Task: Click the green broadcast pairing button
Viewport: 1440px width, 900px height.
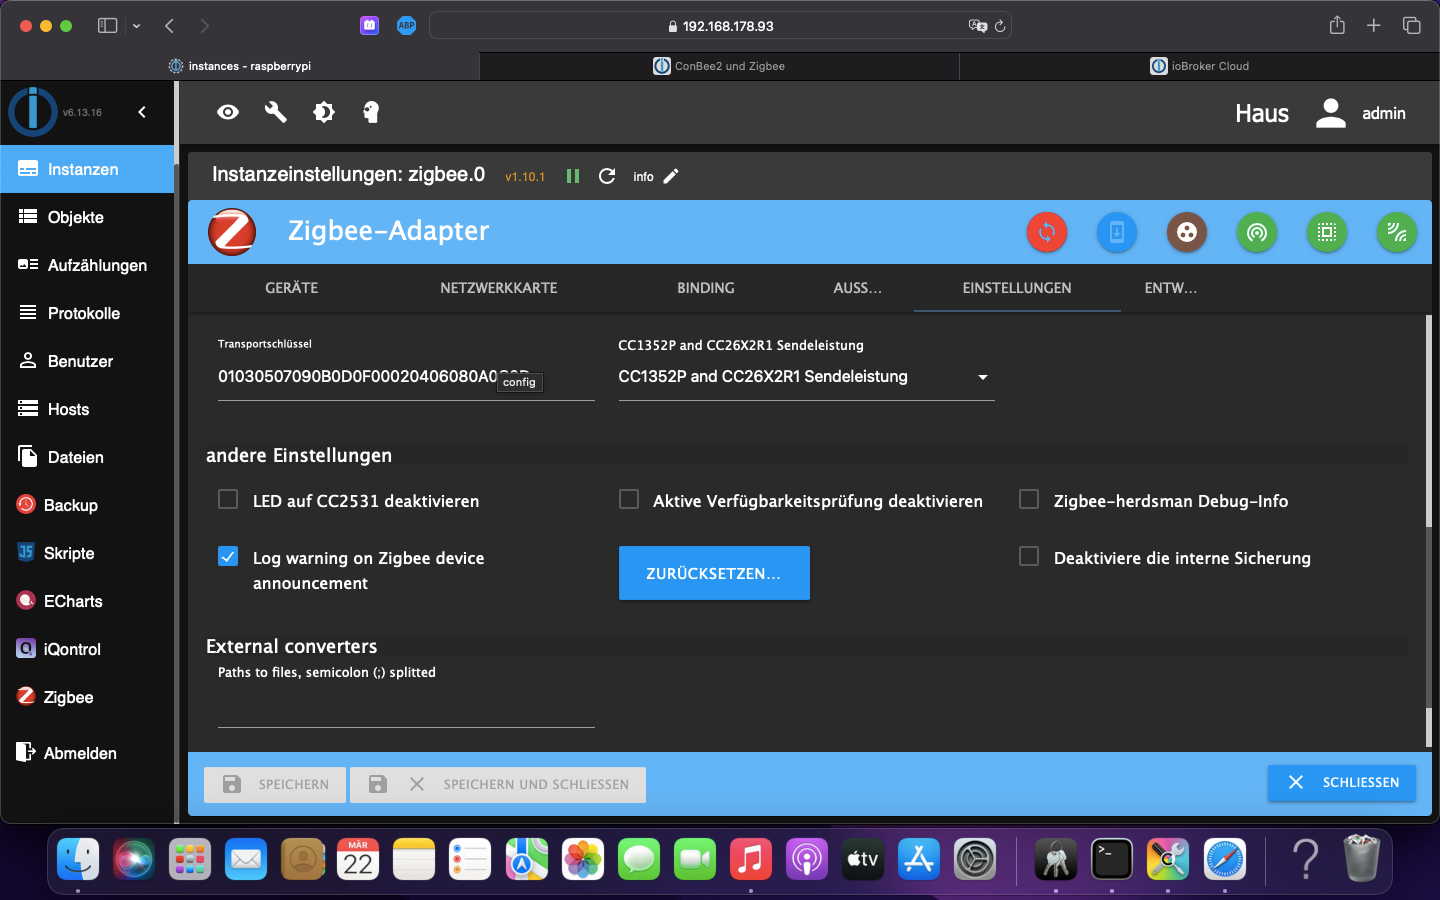Action: tap(1257, 232)
